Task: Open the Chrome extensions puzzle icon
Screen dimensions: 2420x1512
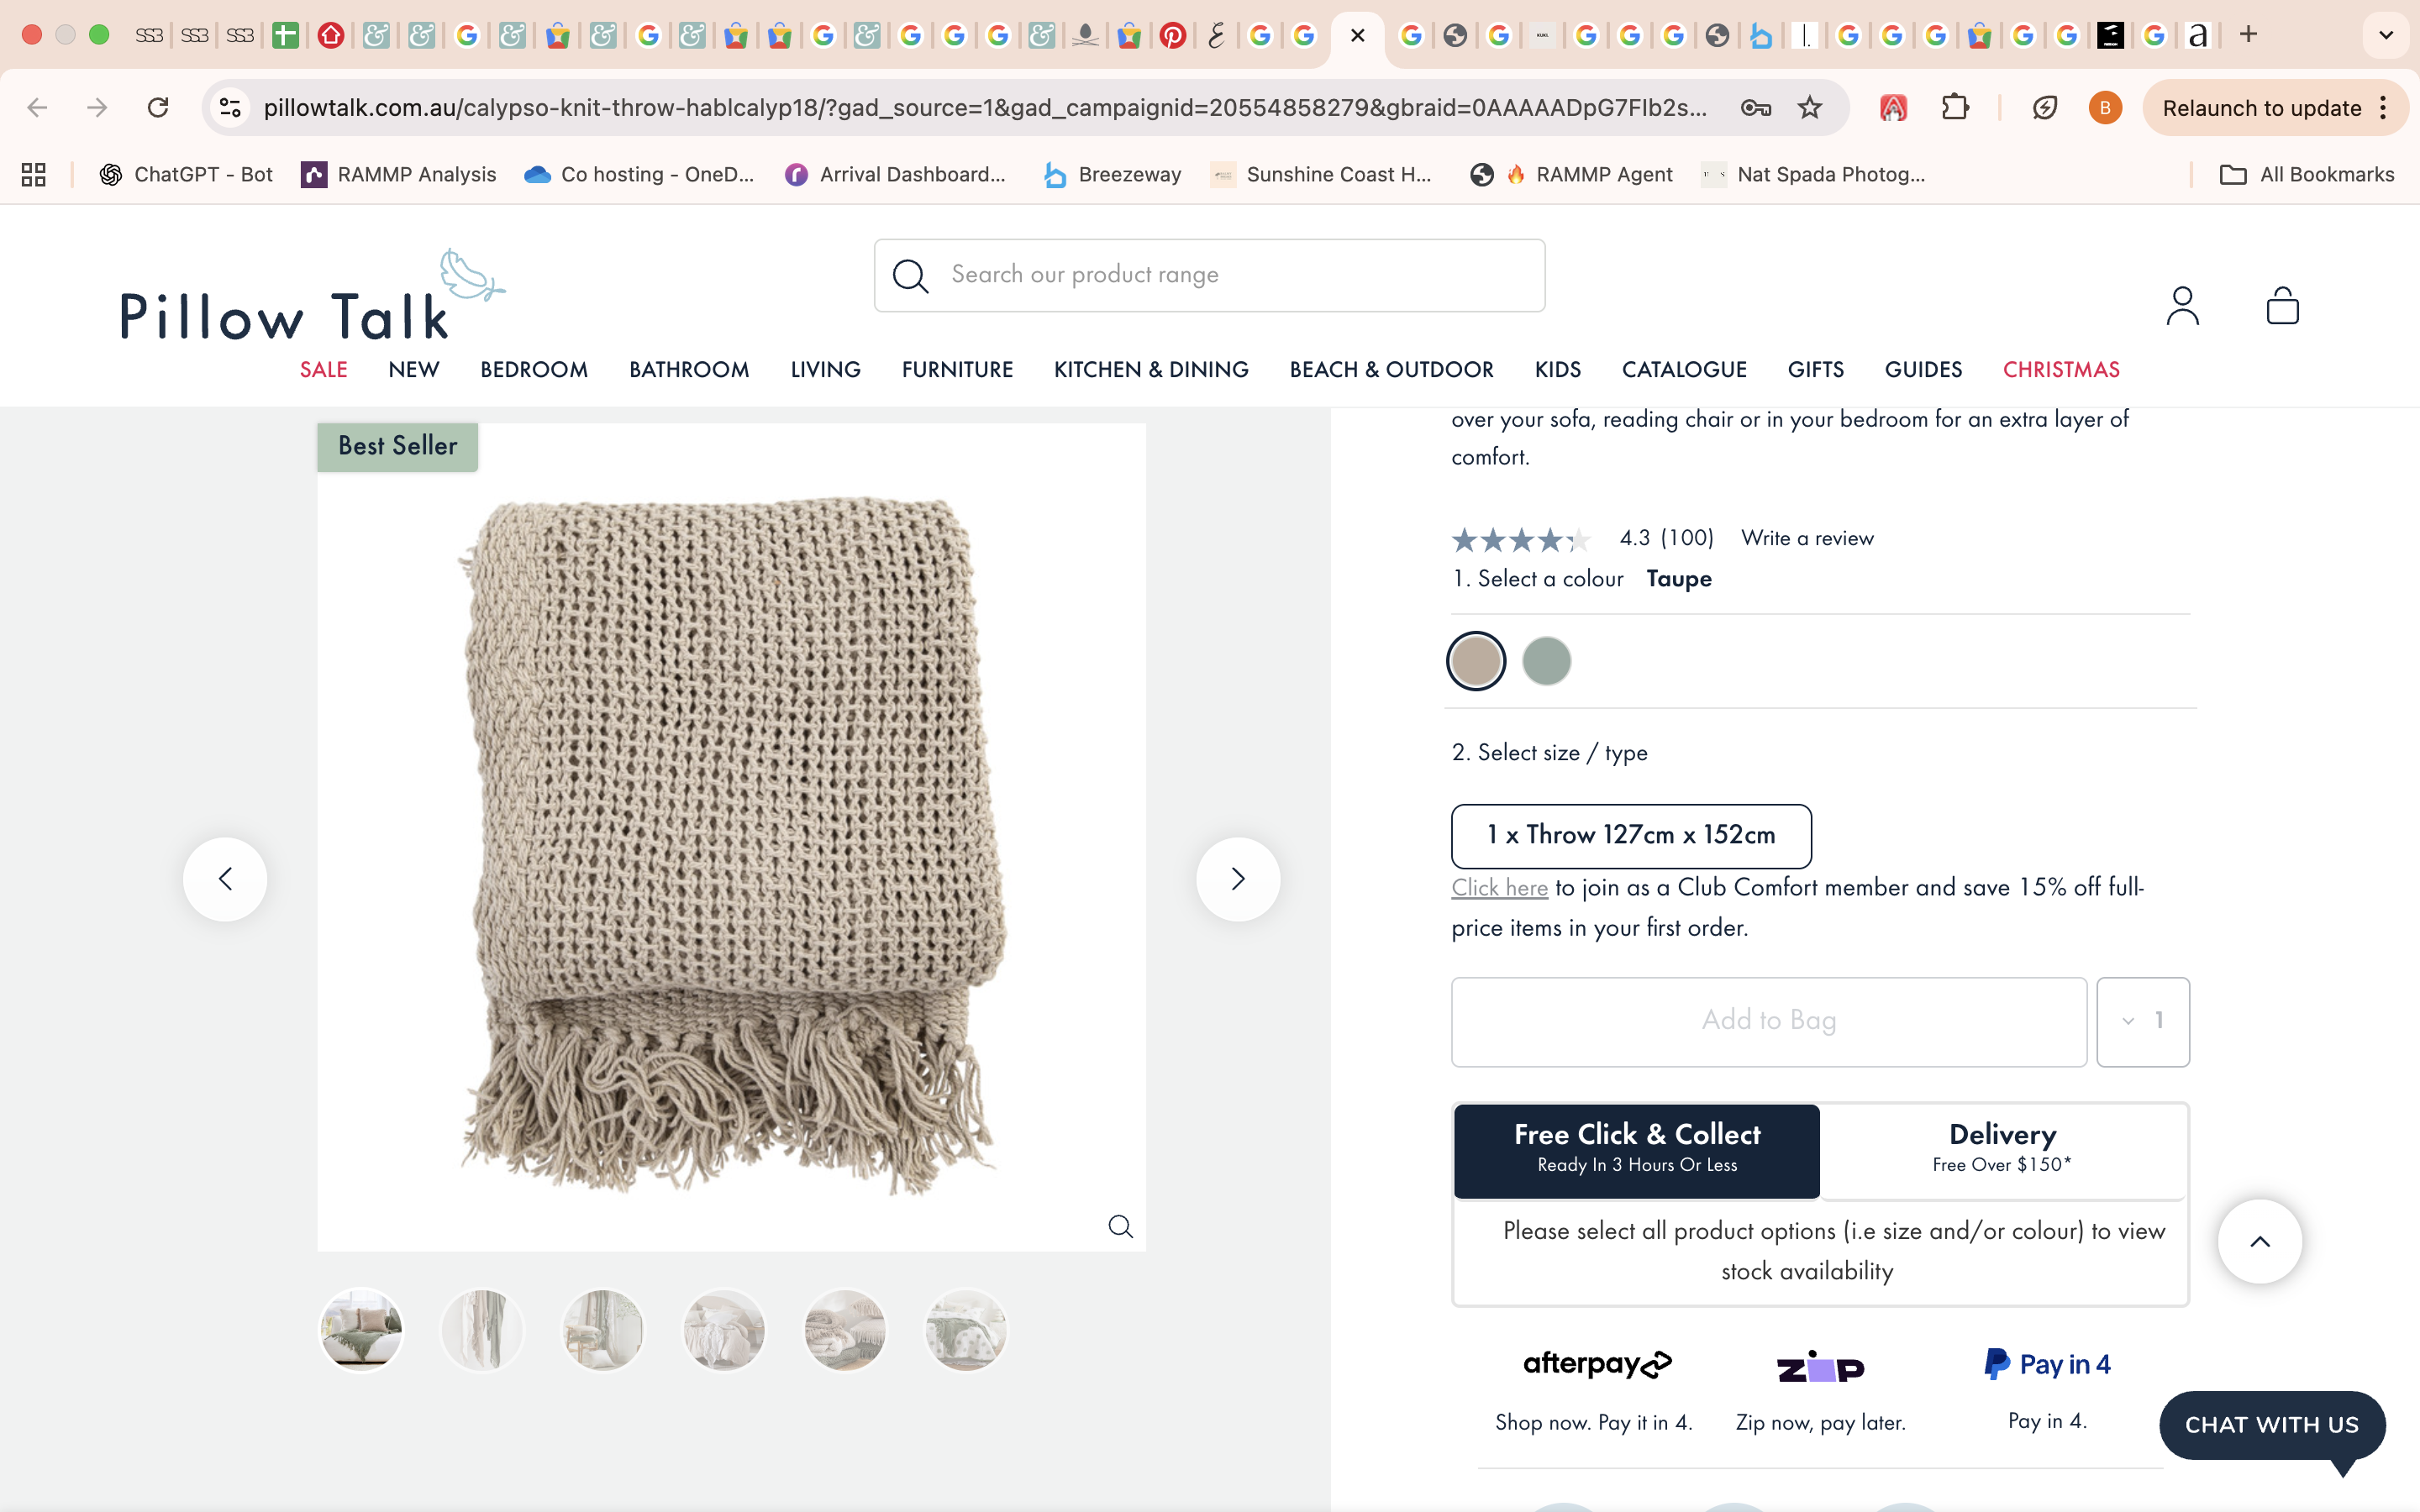Action: [1954, 108]
